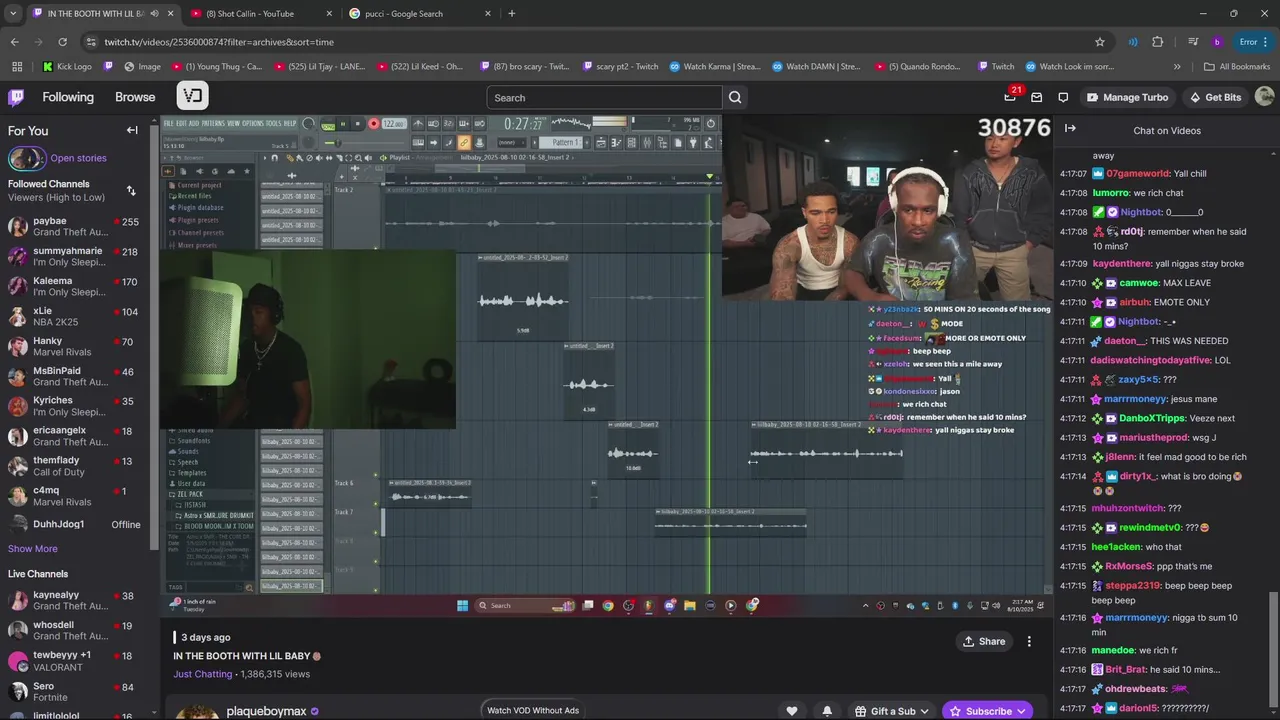Open Chrome media controls icon
This screenshot has width=1280, height=720.
point(1193,42)
